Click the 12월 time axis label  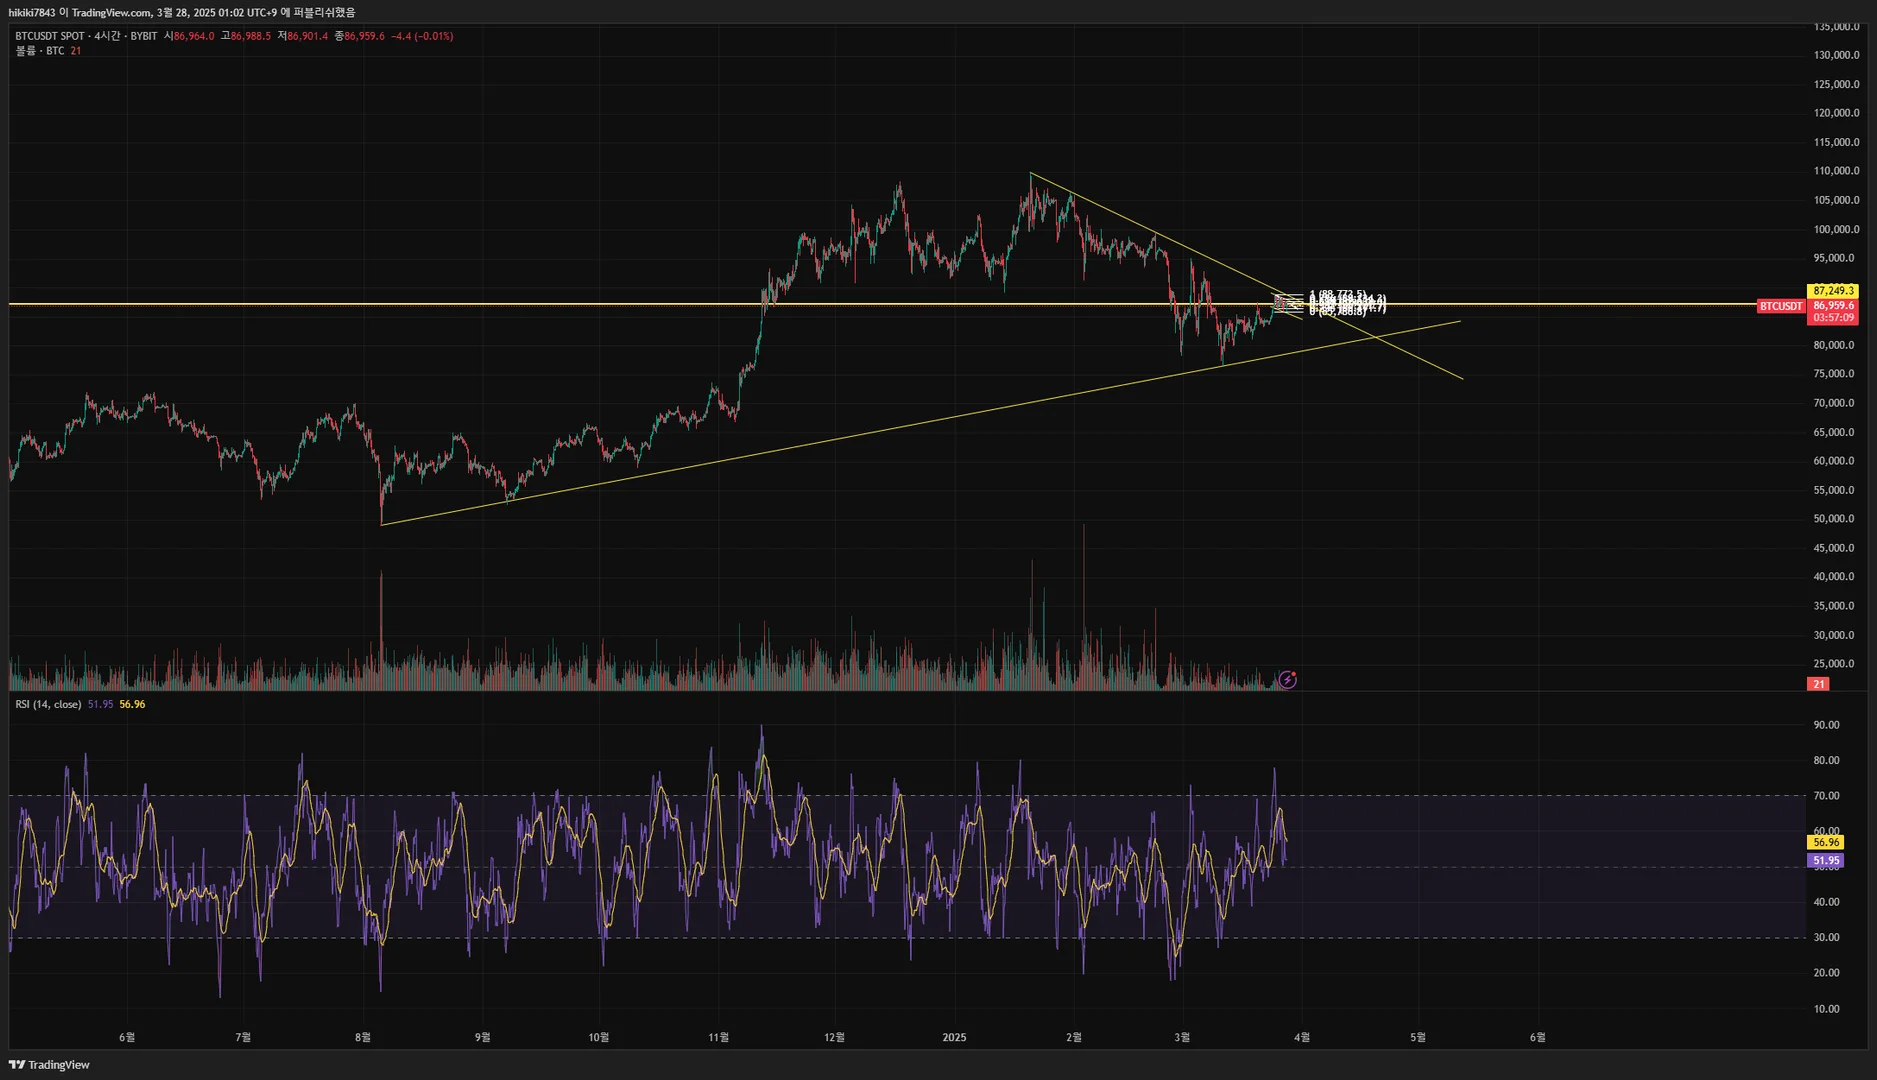(x=835, y=1037)
